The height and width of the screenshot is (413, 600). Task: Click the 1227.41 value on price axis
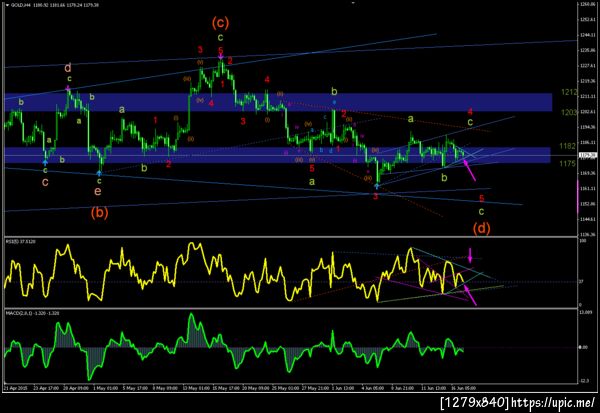click(587, 65)
